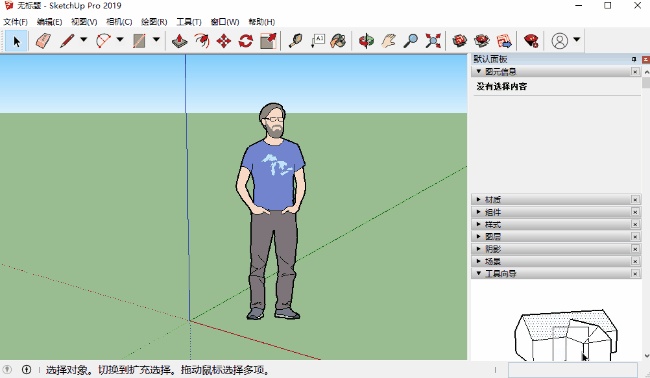Image resolution: width=650 pixels, height=378 pixels.
Task: Expand the 阴影 panel
Action: coord(479,249)
